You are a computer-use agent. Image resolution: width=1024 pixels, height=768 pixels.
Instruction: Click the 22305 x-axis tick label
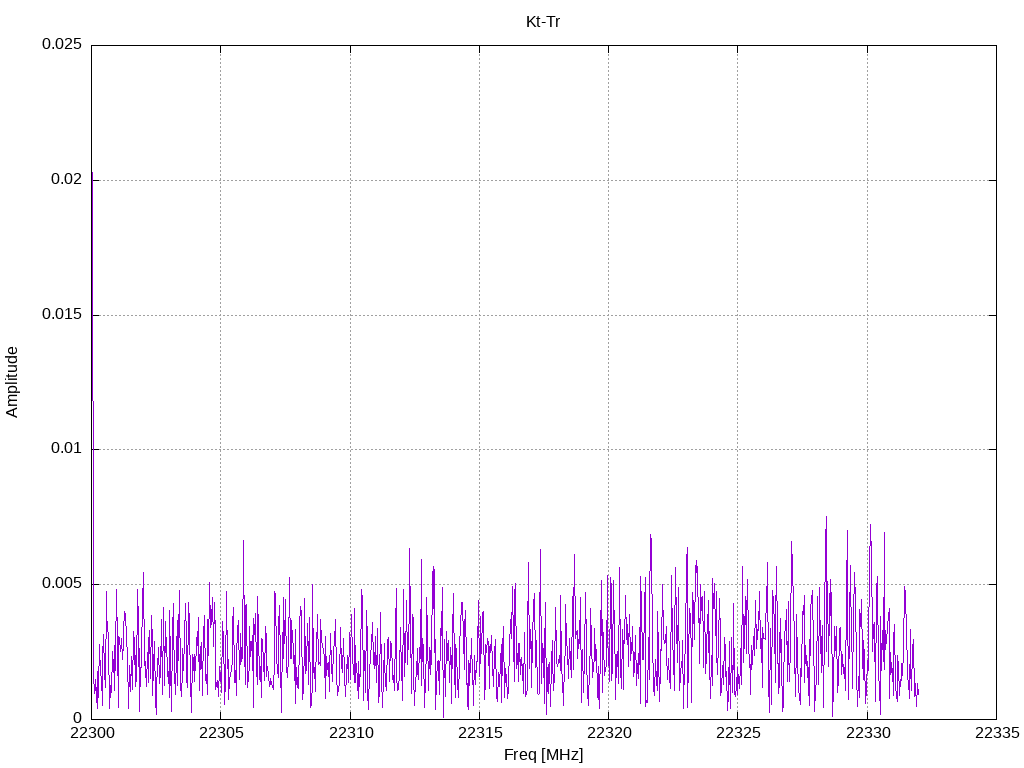pos(221,733)
